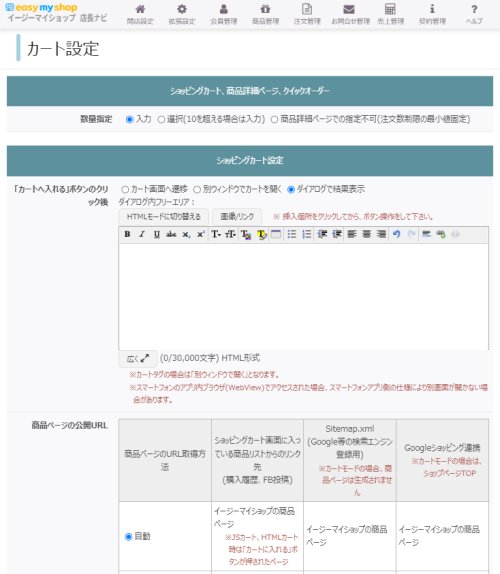Click 商品ページのURL取得方法 header cell

[165, 460]
